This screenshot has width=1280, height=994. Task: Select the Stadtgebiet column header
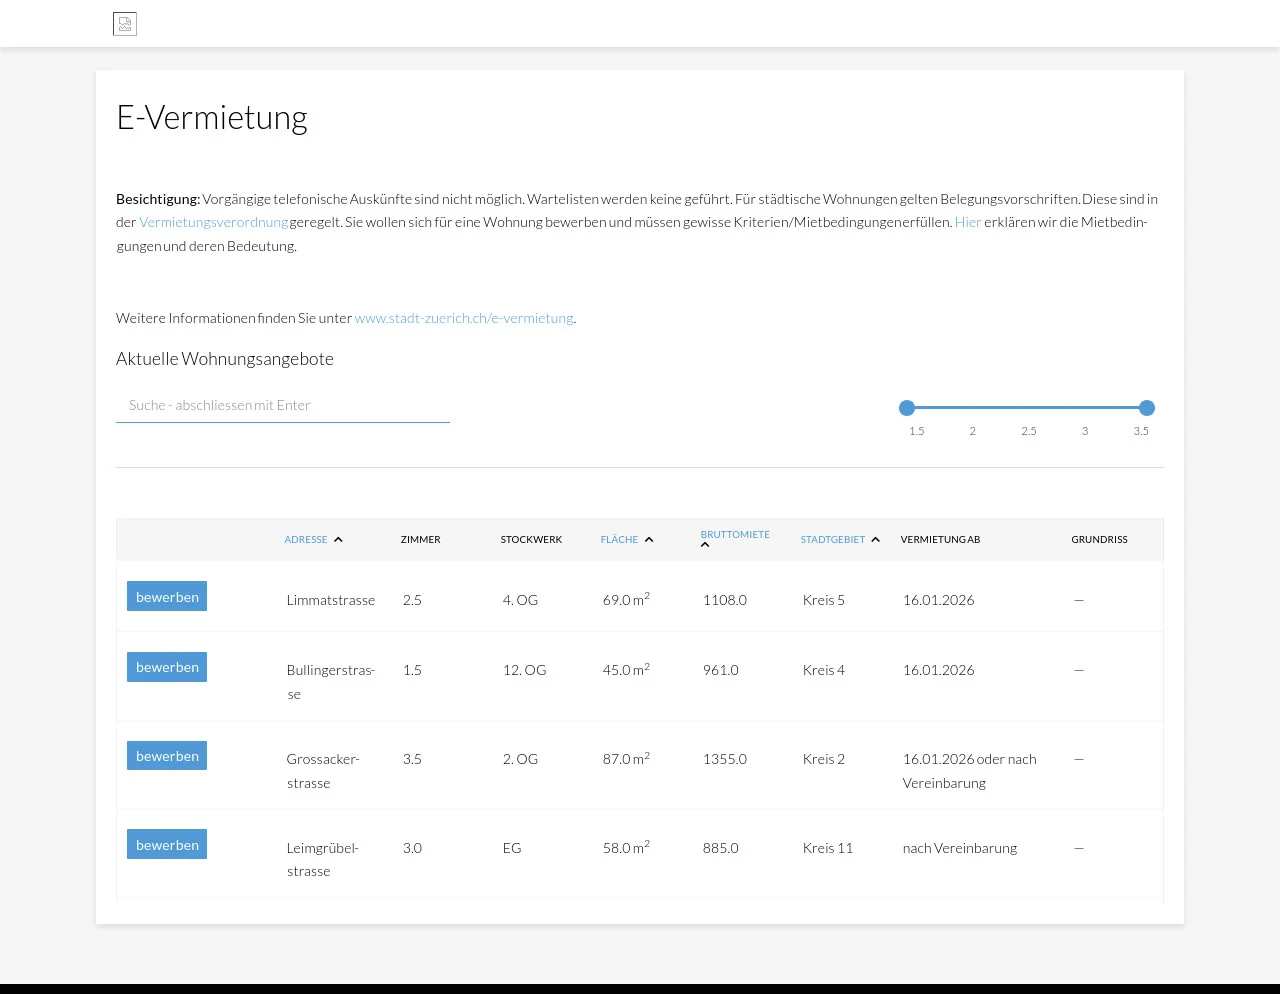[x=832, y=540]
